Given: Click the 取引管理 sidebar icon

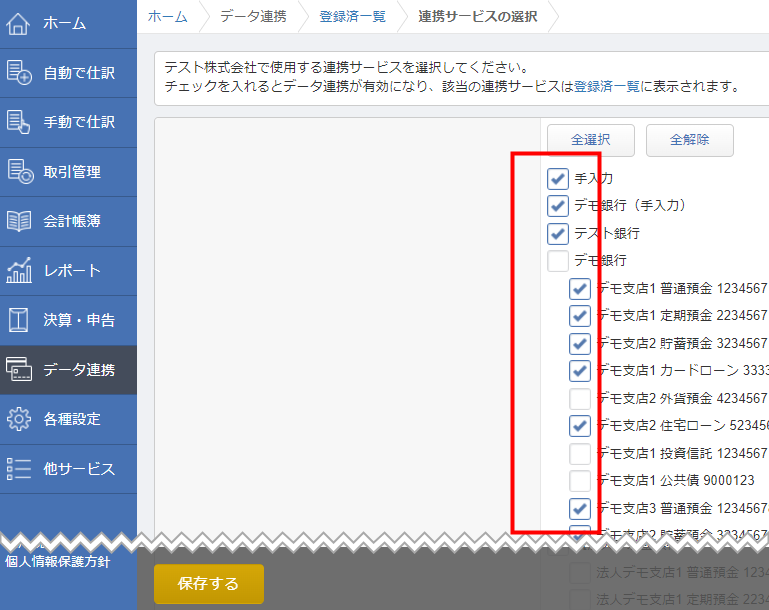Looking at the screenshot, I should [20, 172].
